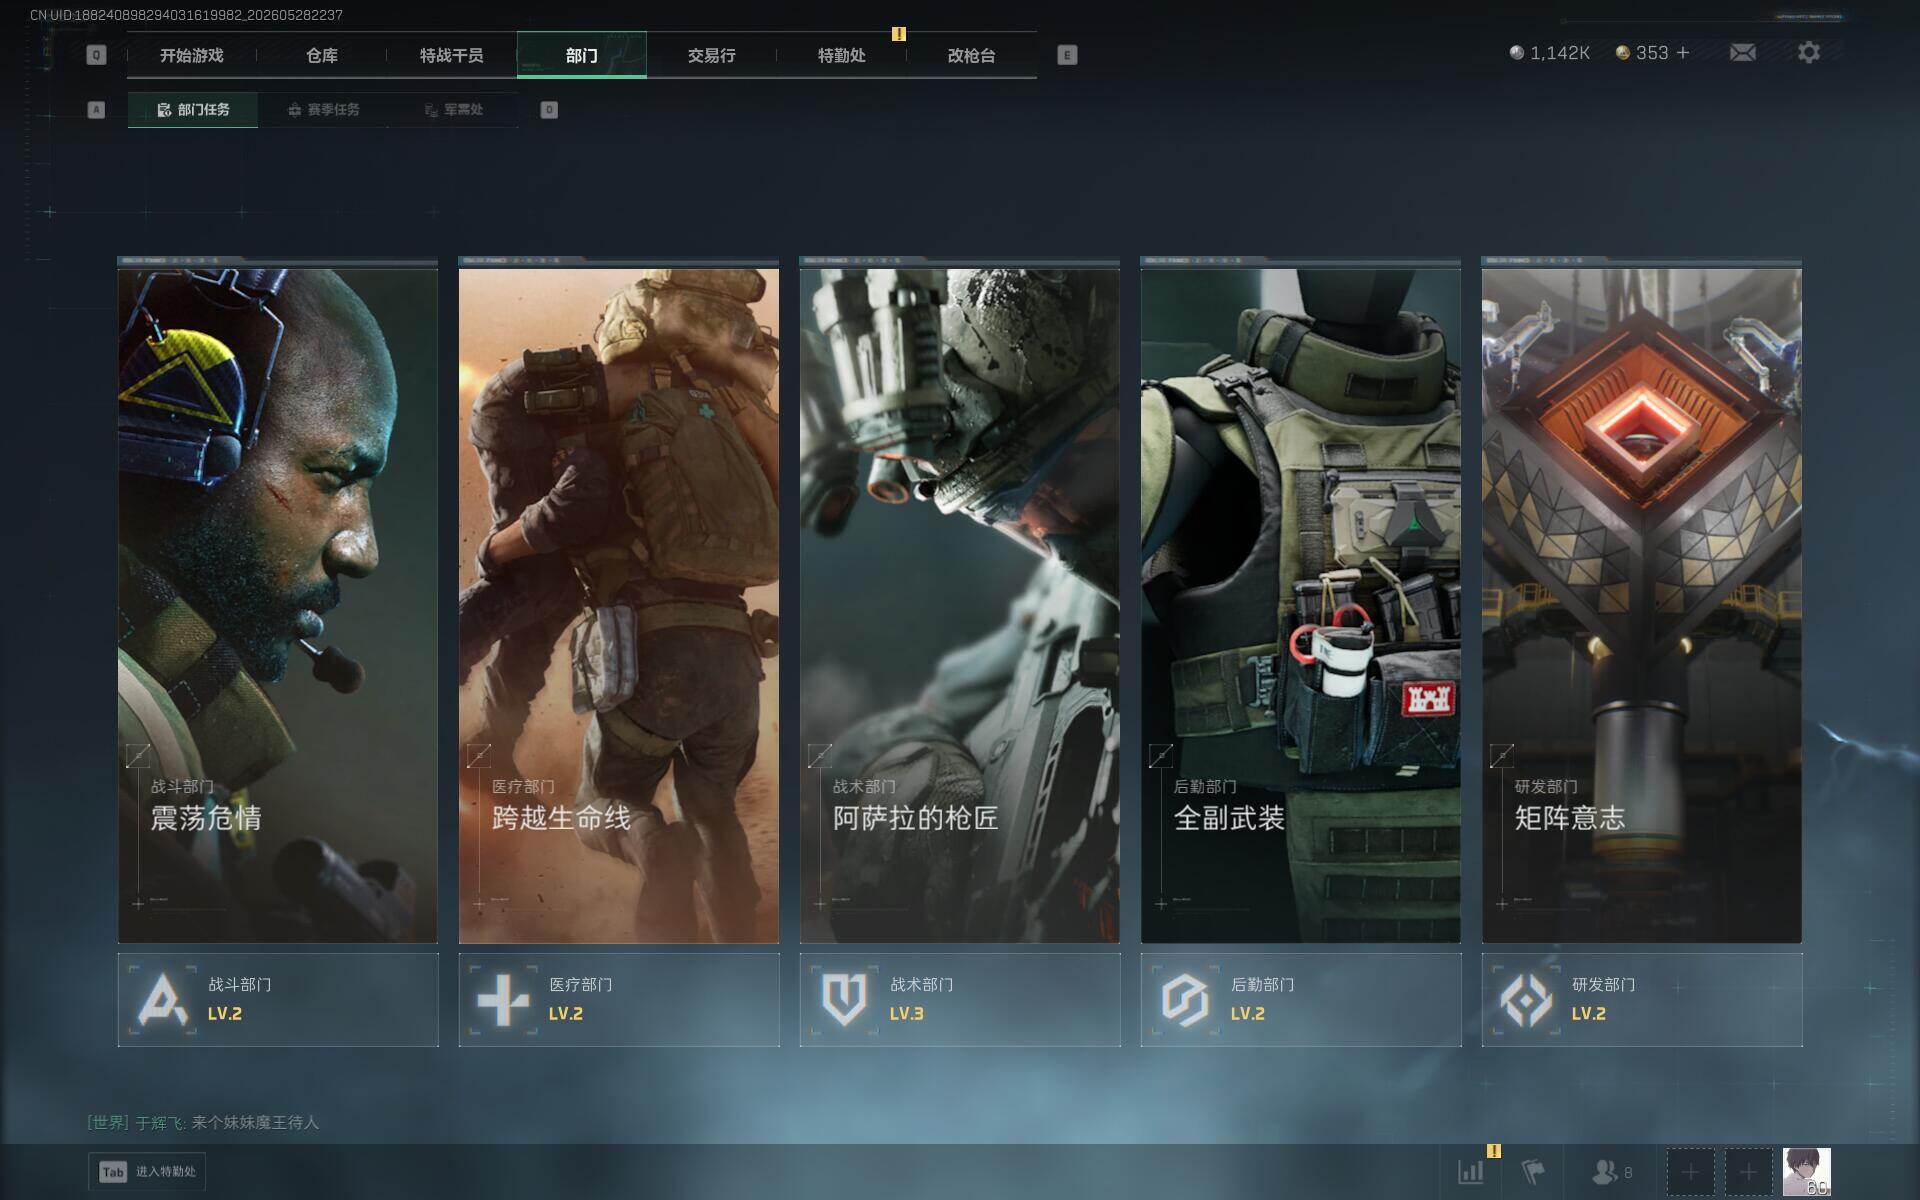Click the D next sub-tab key icon

(x=549, y=110)
